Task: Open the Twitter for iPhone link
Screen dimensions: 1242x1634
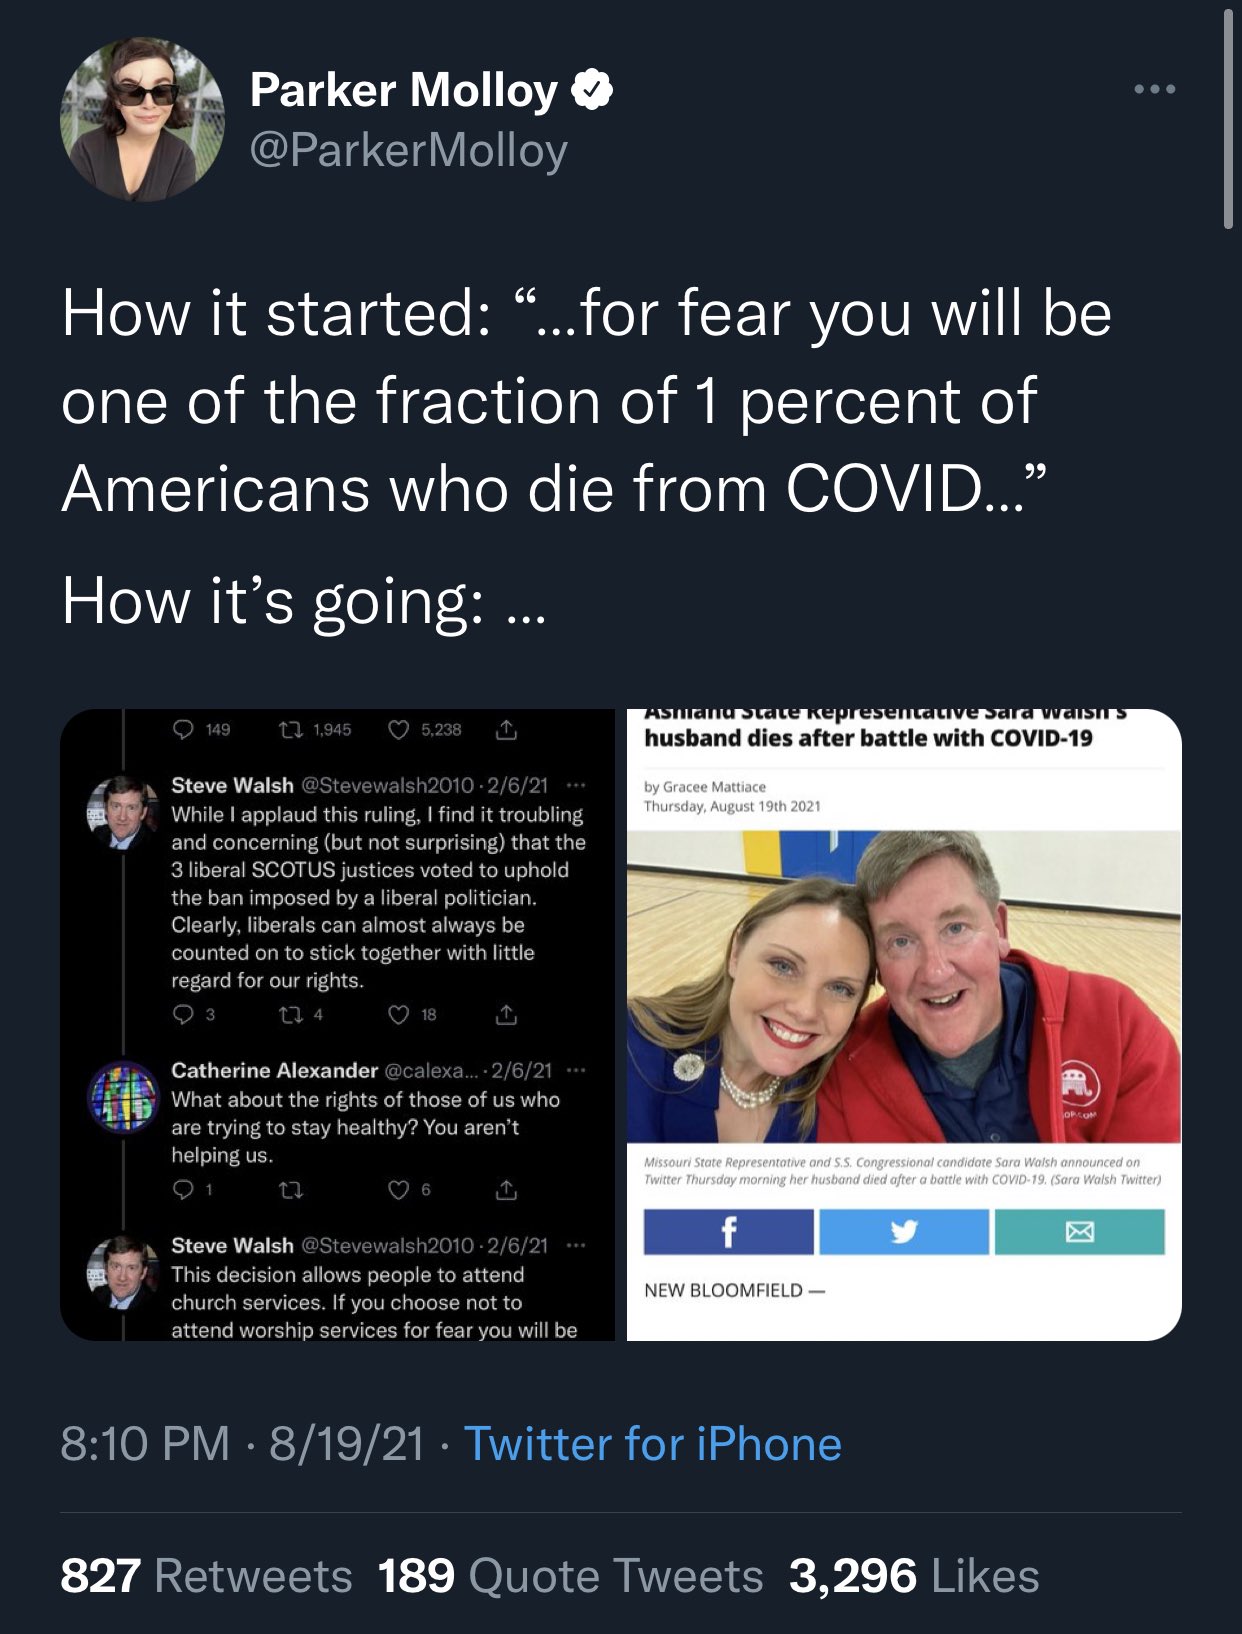Action: click(x=652, y=1444)
